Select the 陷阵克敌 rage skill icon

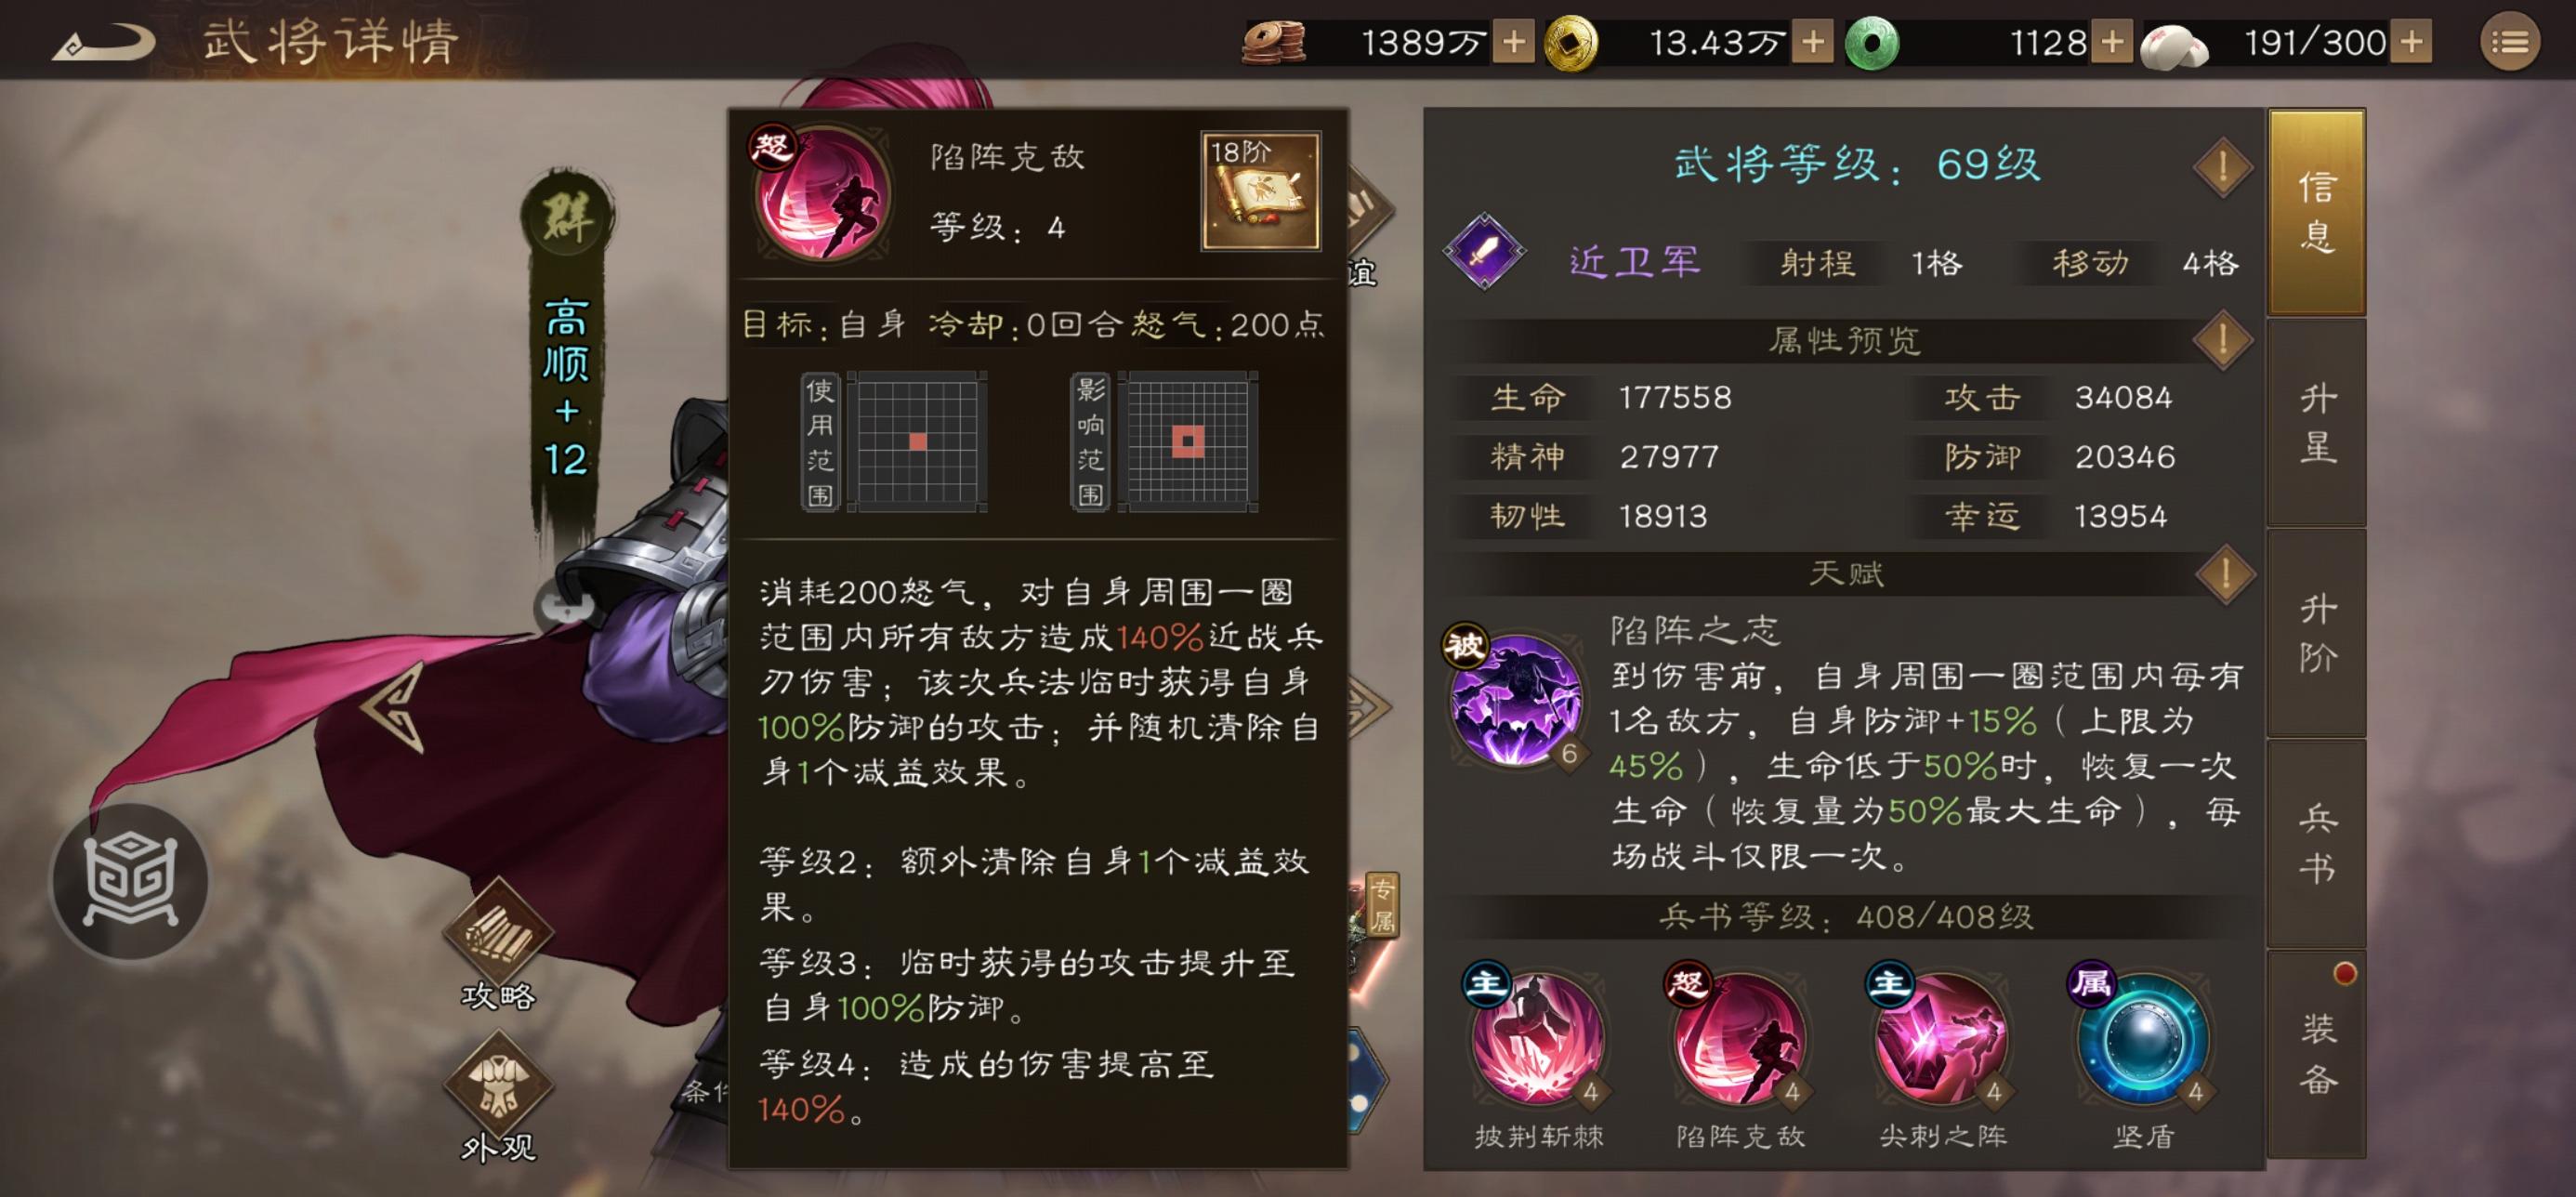(1740, 1037)
